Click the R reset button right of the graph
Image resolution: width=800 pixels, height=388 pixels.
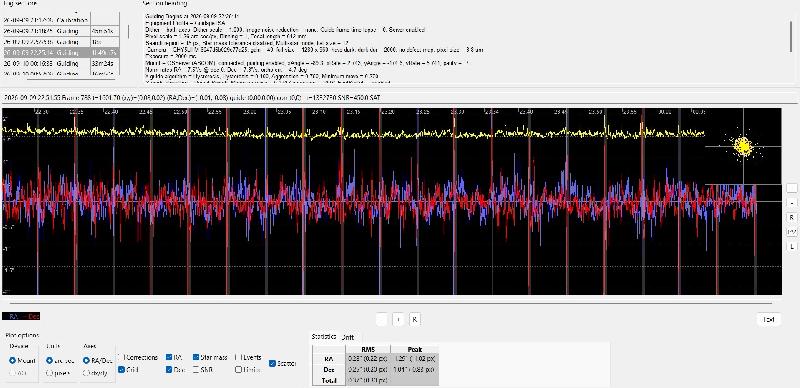pyautogui.click(x=791, y=217)
